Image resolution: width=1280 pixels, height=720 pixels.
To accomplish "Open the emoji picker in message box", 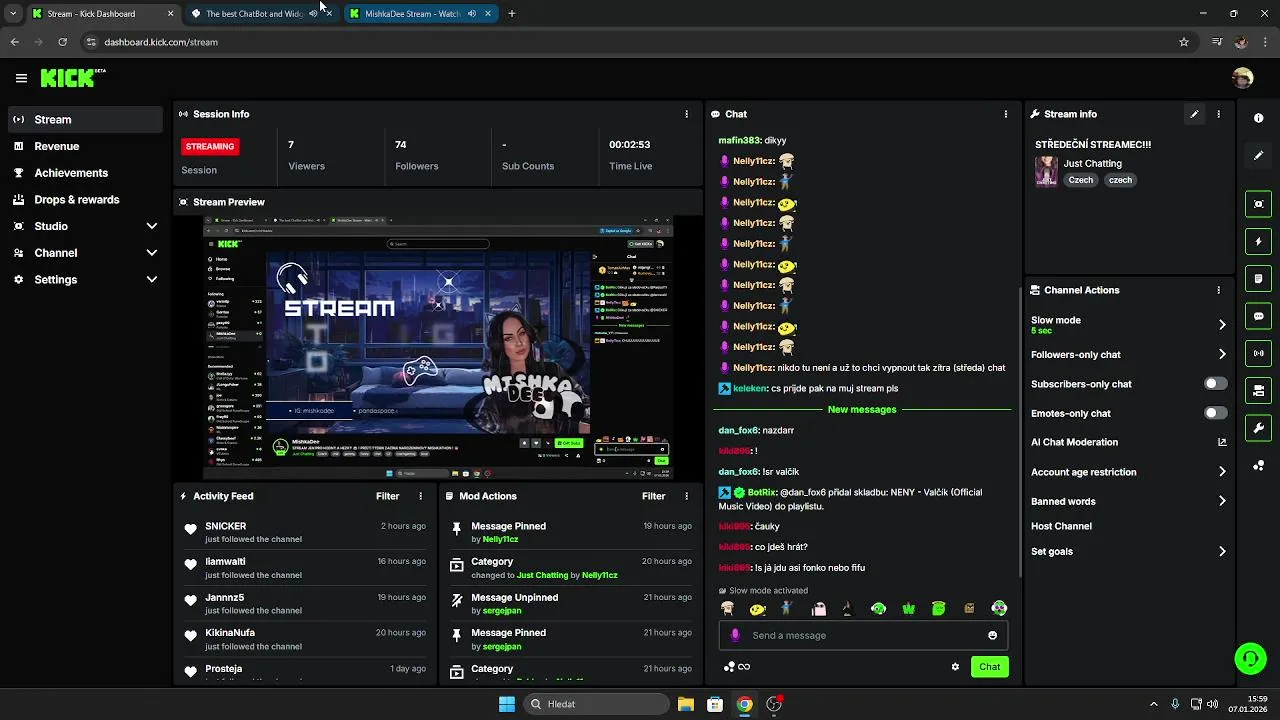I will 992,635.
